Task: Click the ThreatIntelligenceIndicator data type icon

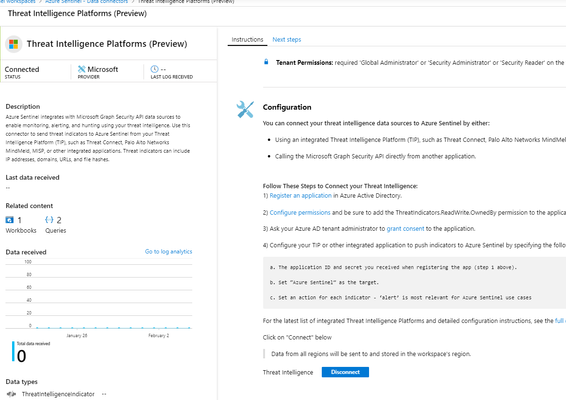Action: pyautogui.click(x=12, y=394)
